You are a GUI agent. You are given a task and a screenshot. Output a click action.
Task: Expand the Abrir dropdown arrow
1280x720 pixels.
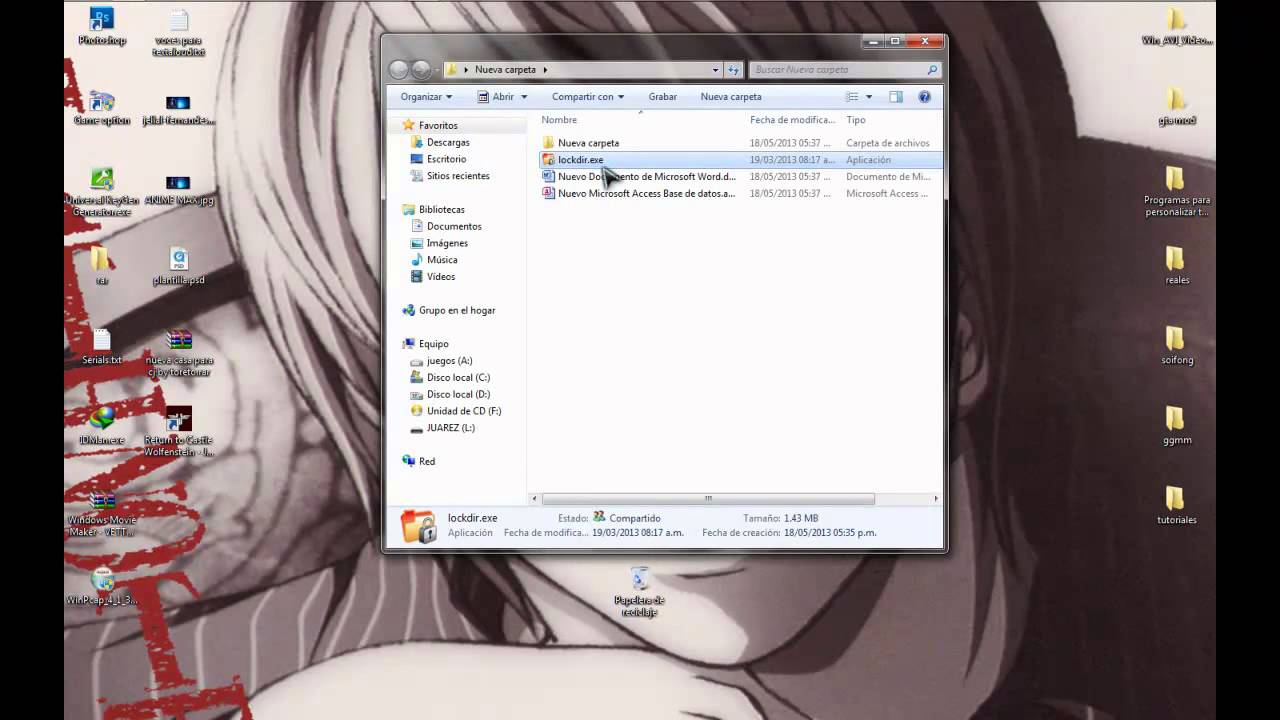tap(524, 97)
